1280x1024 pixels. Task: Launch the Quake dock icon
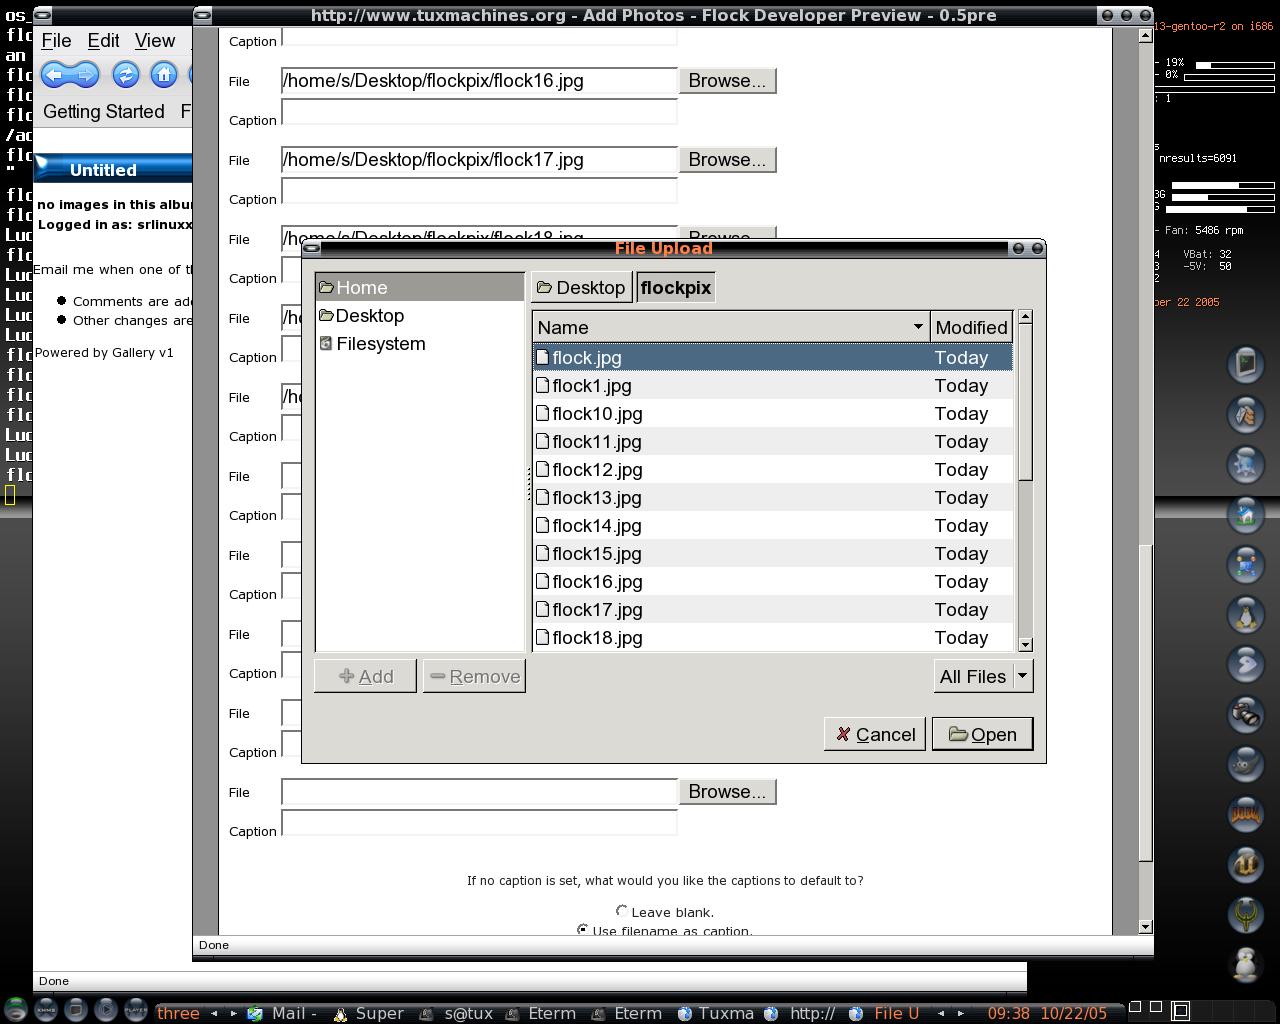pyautogui.click(x=1246, y=914)
